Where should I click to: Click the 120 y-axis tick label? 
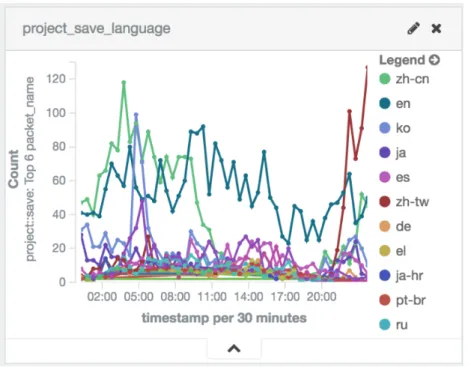pyautogui.click(x=56, y=79)
